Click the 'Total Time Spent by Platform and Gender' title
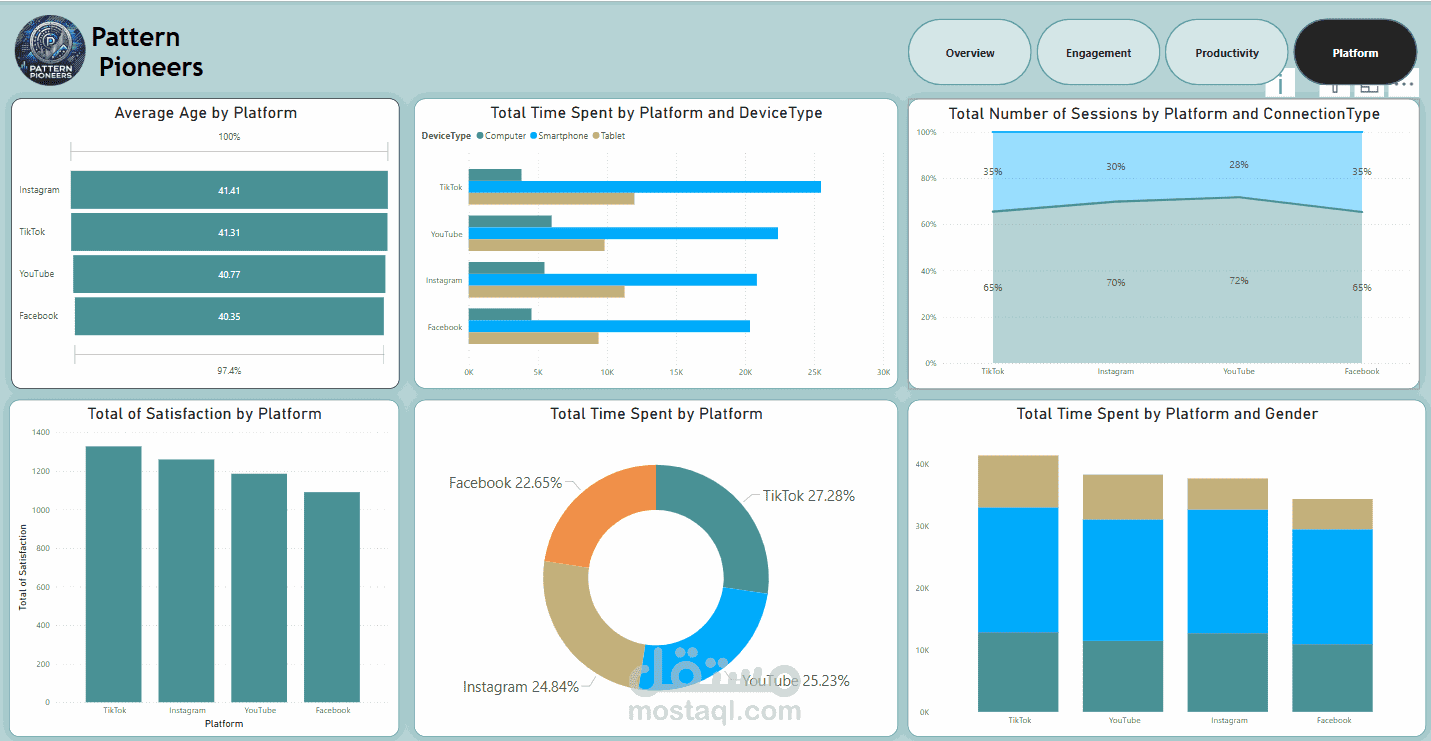 (1167, 414)
